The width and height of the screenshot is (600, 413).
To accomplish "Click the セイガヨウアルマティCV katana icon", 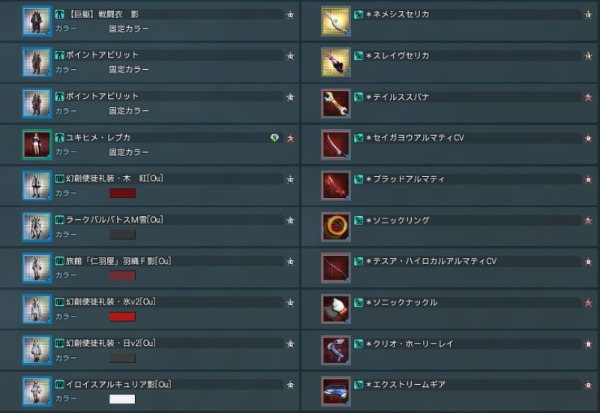I will point(336,144).
